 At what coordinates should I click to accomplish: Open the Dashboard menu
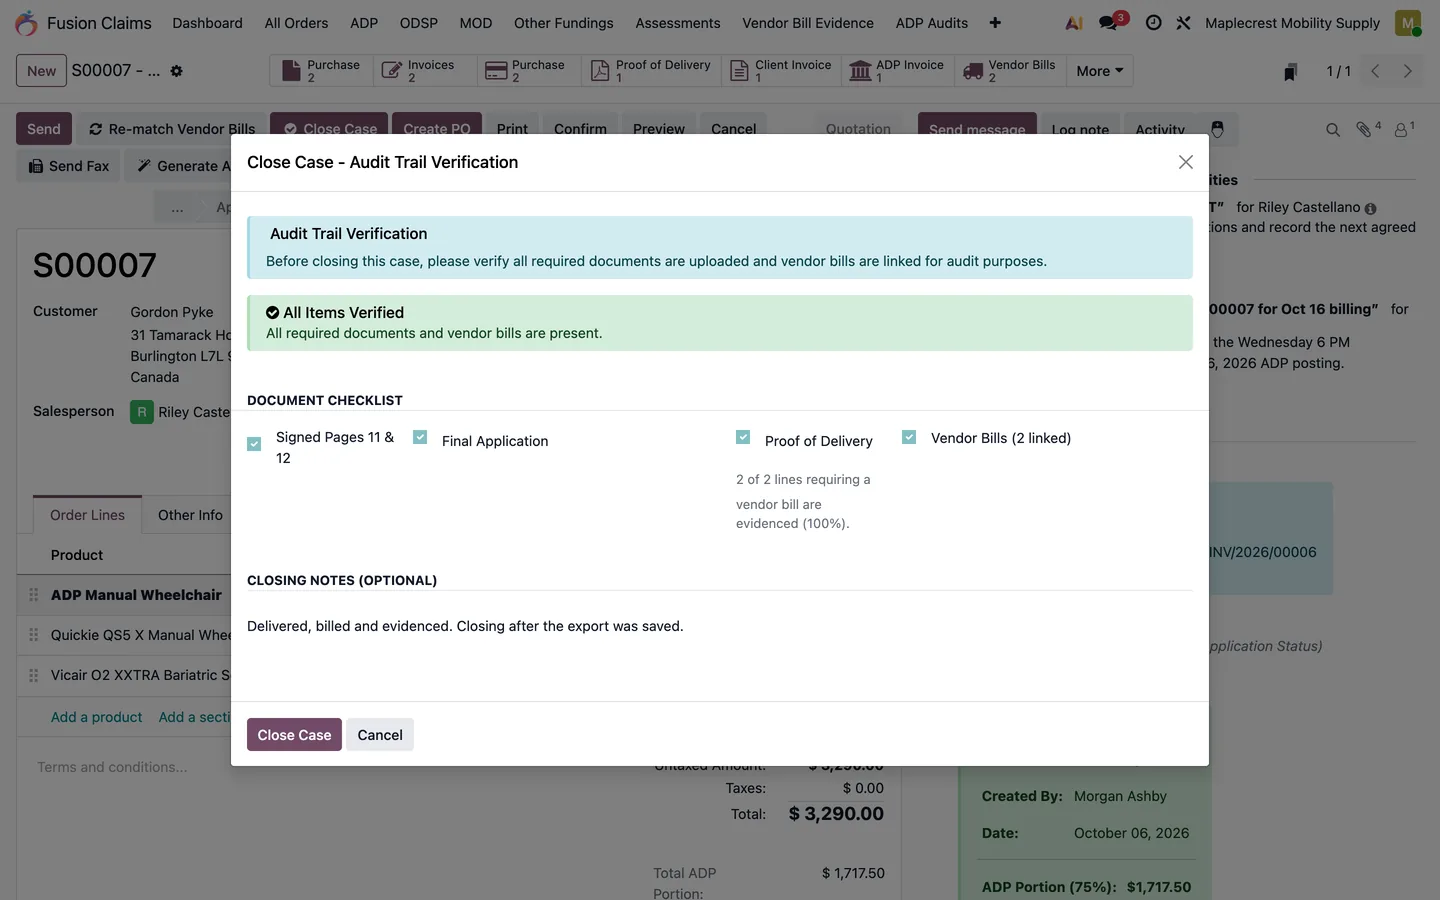coord(207,23)
